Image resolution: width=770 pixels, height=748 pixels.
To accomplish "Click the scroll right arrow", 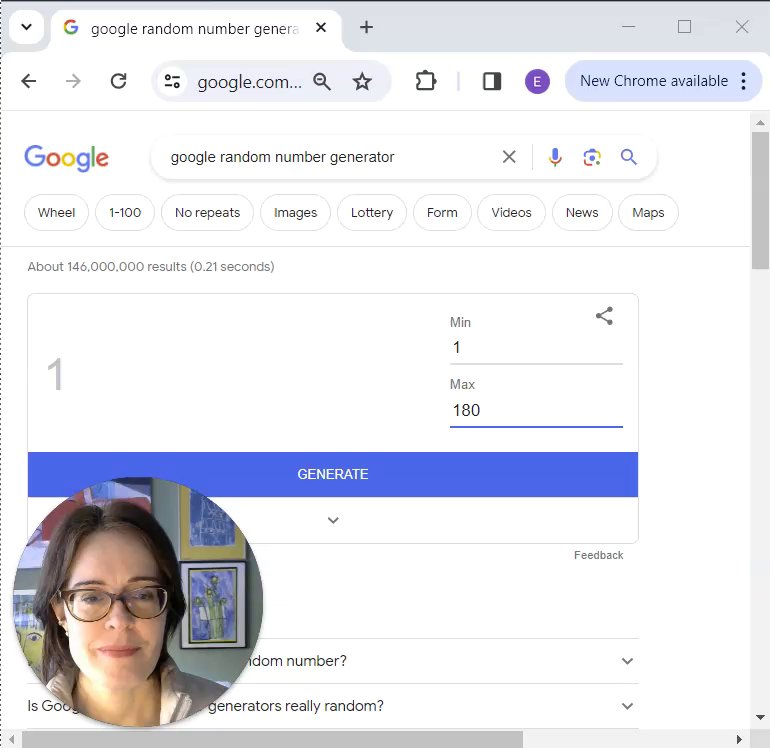I will (740, 740).
